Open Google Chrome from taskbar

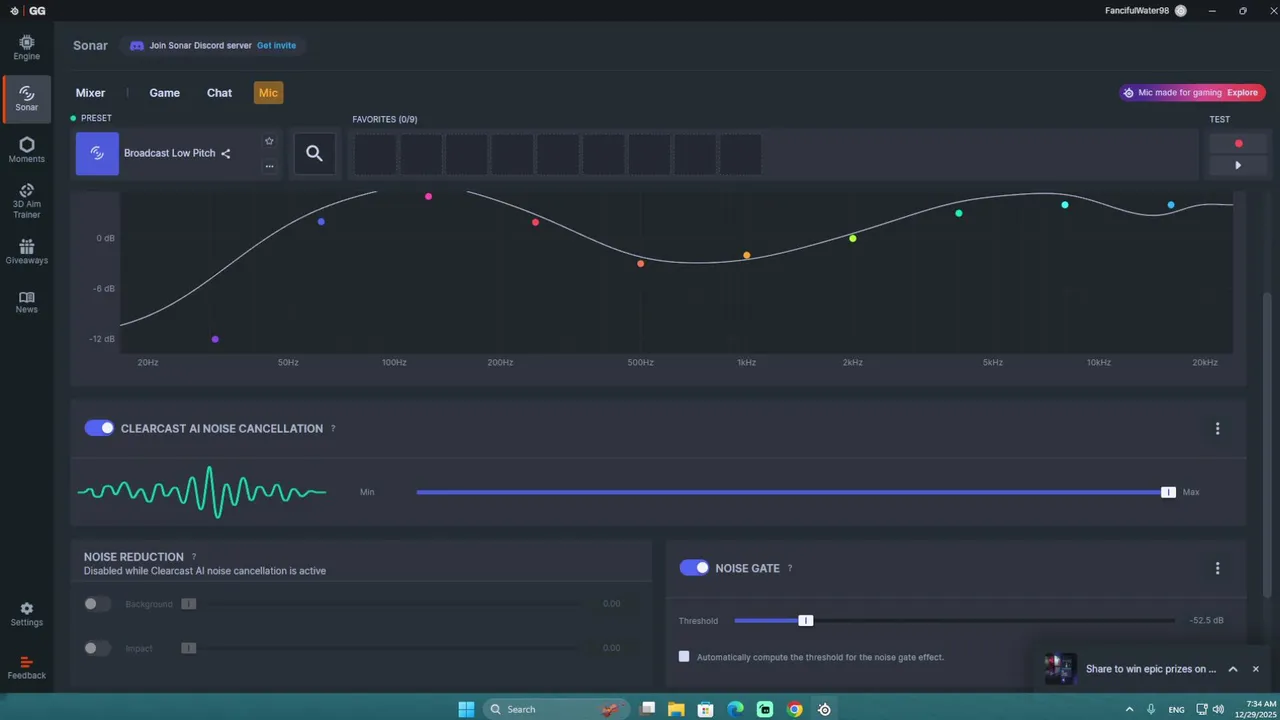pyautogui.click(x=795, y=709)
